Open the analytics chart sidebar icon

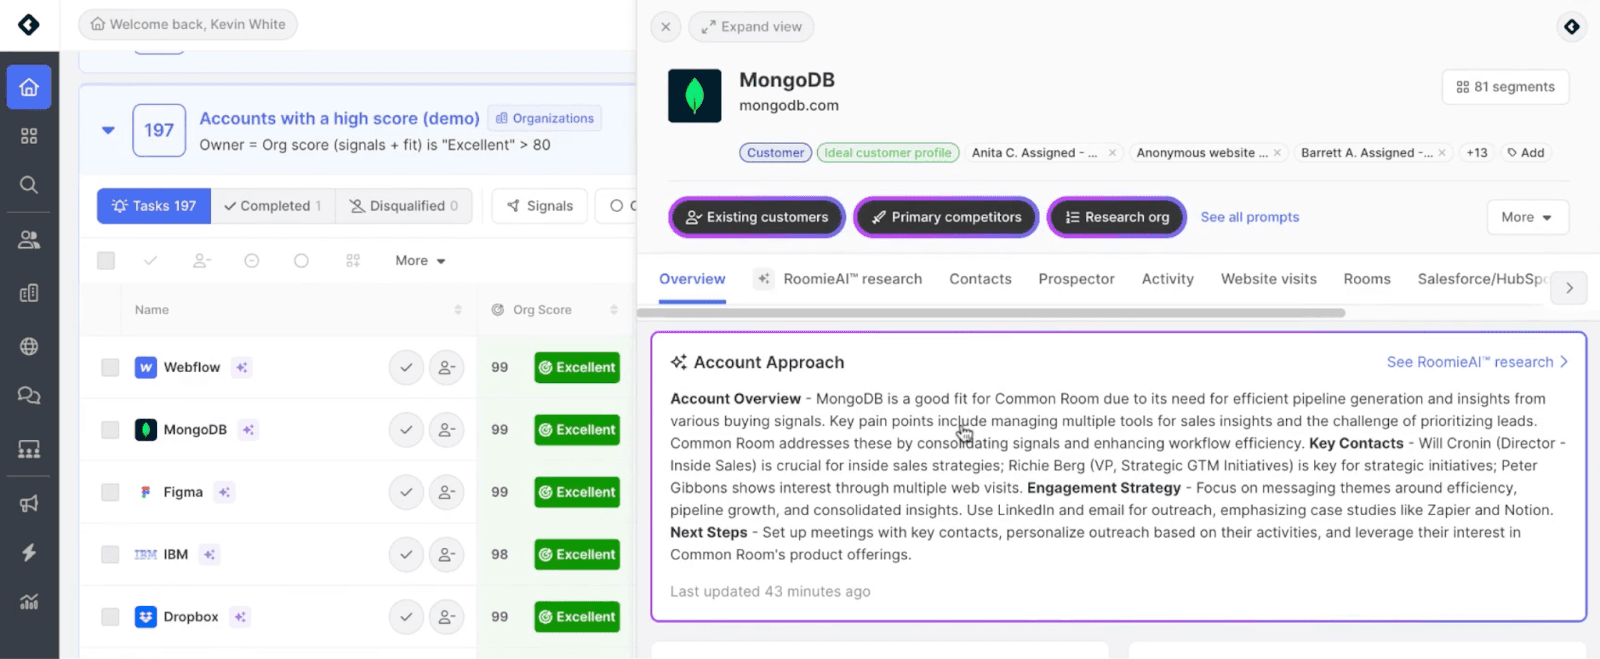(29, 602)
